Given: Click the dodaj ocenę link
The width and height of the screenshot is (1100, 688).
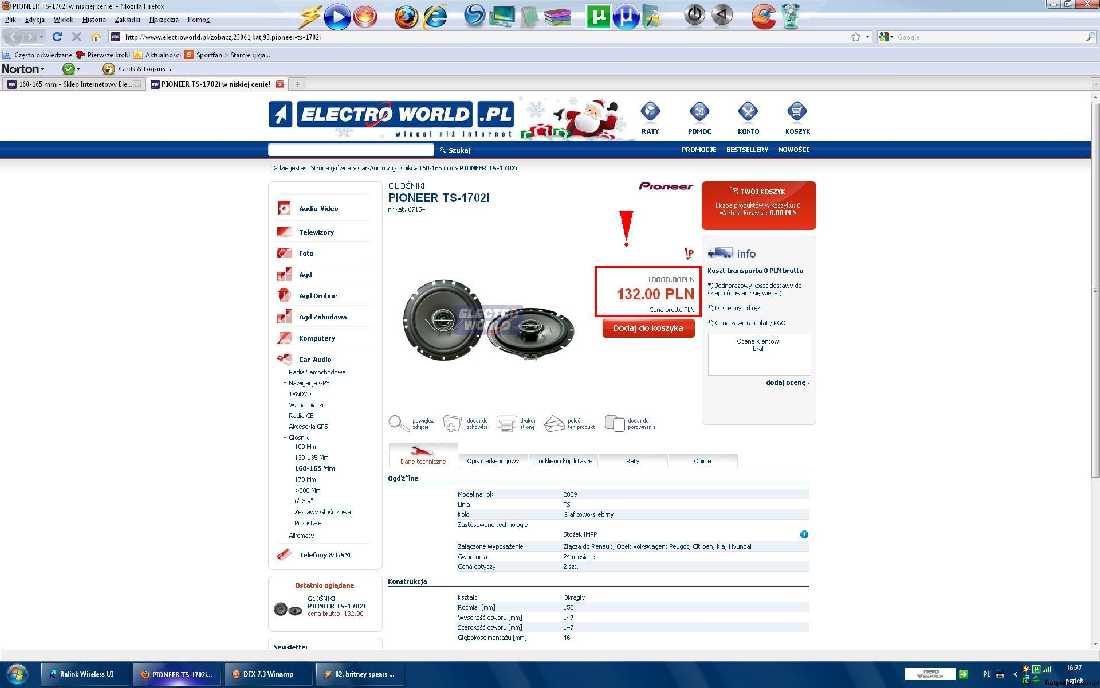Looking at the screenshot, I should tap(787, 383).
